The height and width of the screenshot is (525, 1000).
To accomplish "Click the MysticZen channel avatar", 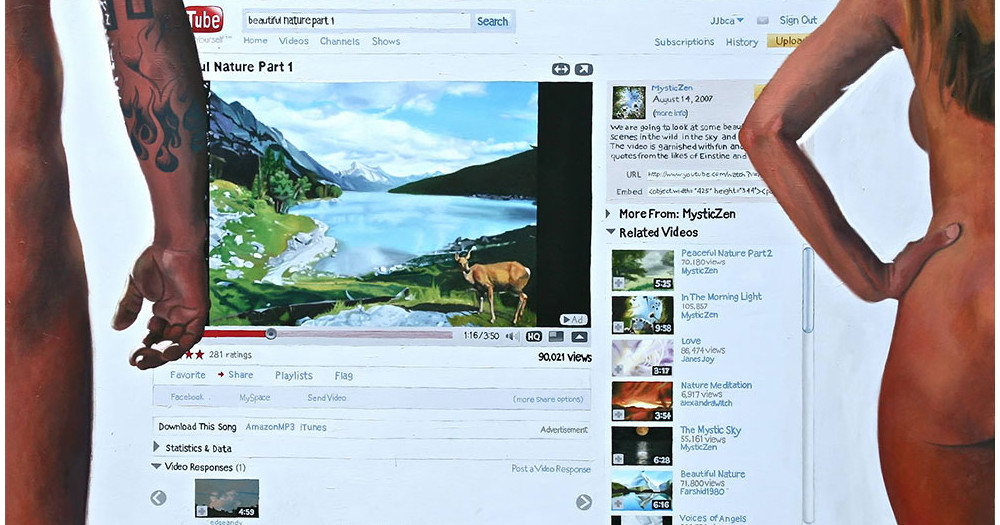I will pos(629,103).
